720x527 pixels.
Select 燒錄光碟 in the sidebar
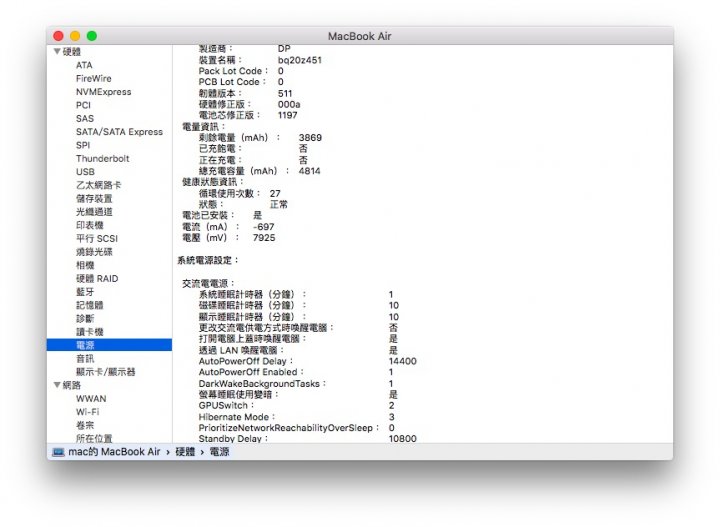(94, 252)
